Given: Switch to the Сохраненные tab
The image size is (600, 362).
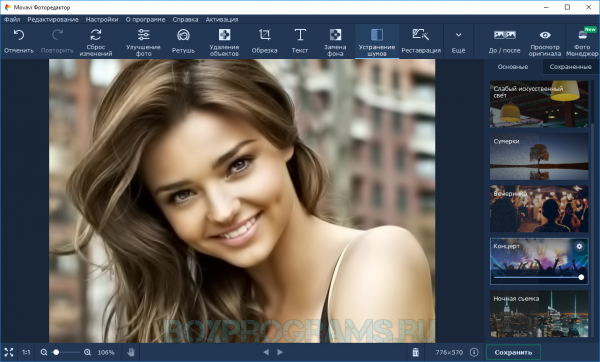Looking at the screenshot, I should click(x=570, y=67).
